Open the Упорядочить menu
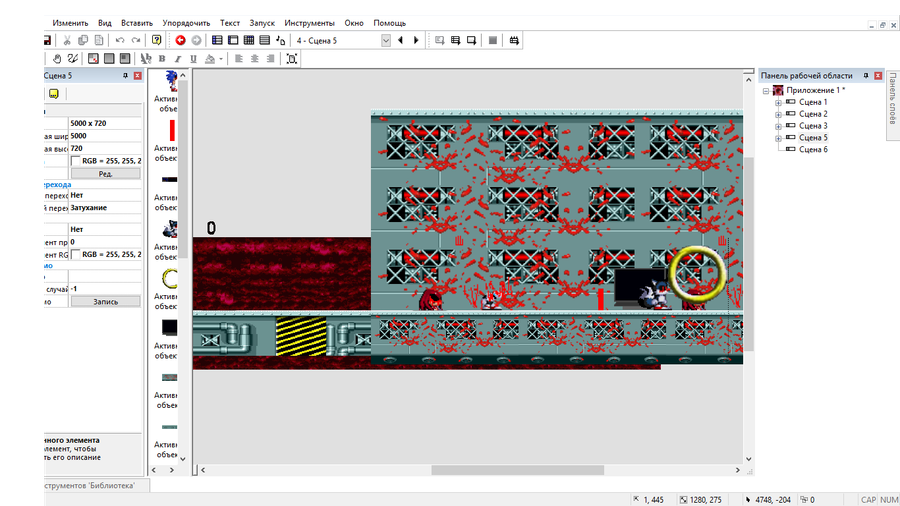This screenshot has height=506, width=900. pyautogui.click(x=186, y=23)
